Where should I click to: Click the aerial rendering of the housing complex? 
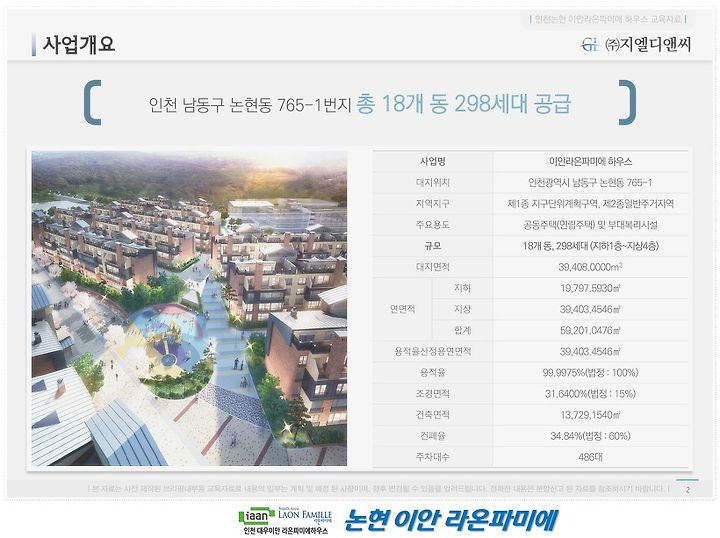pos(189,308)
